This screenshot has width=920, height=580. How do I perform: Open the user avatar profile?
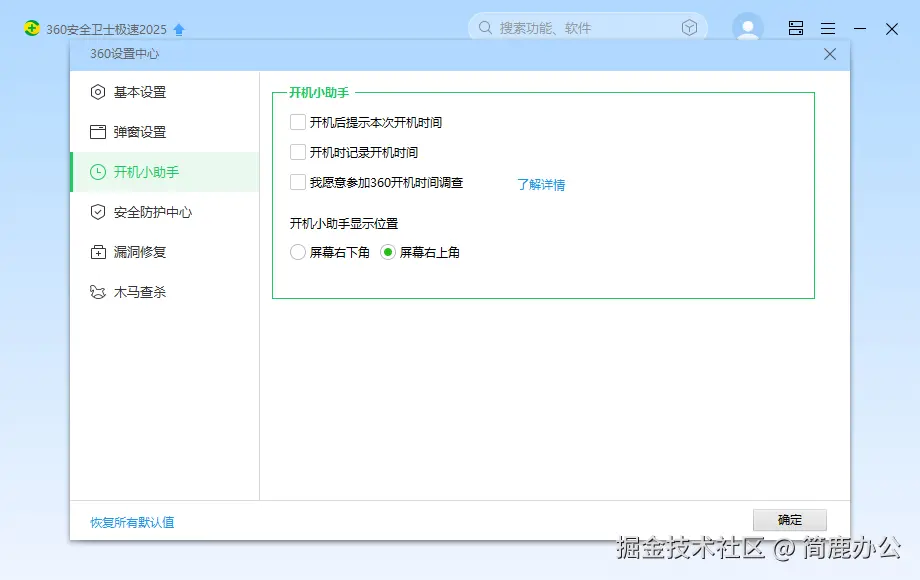pos(748,27)
